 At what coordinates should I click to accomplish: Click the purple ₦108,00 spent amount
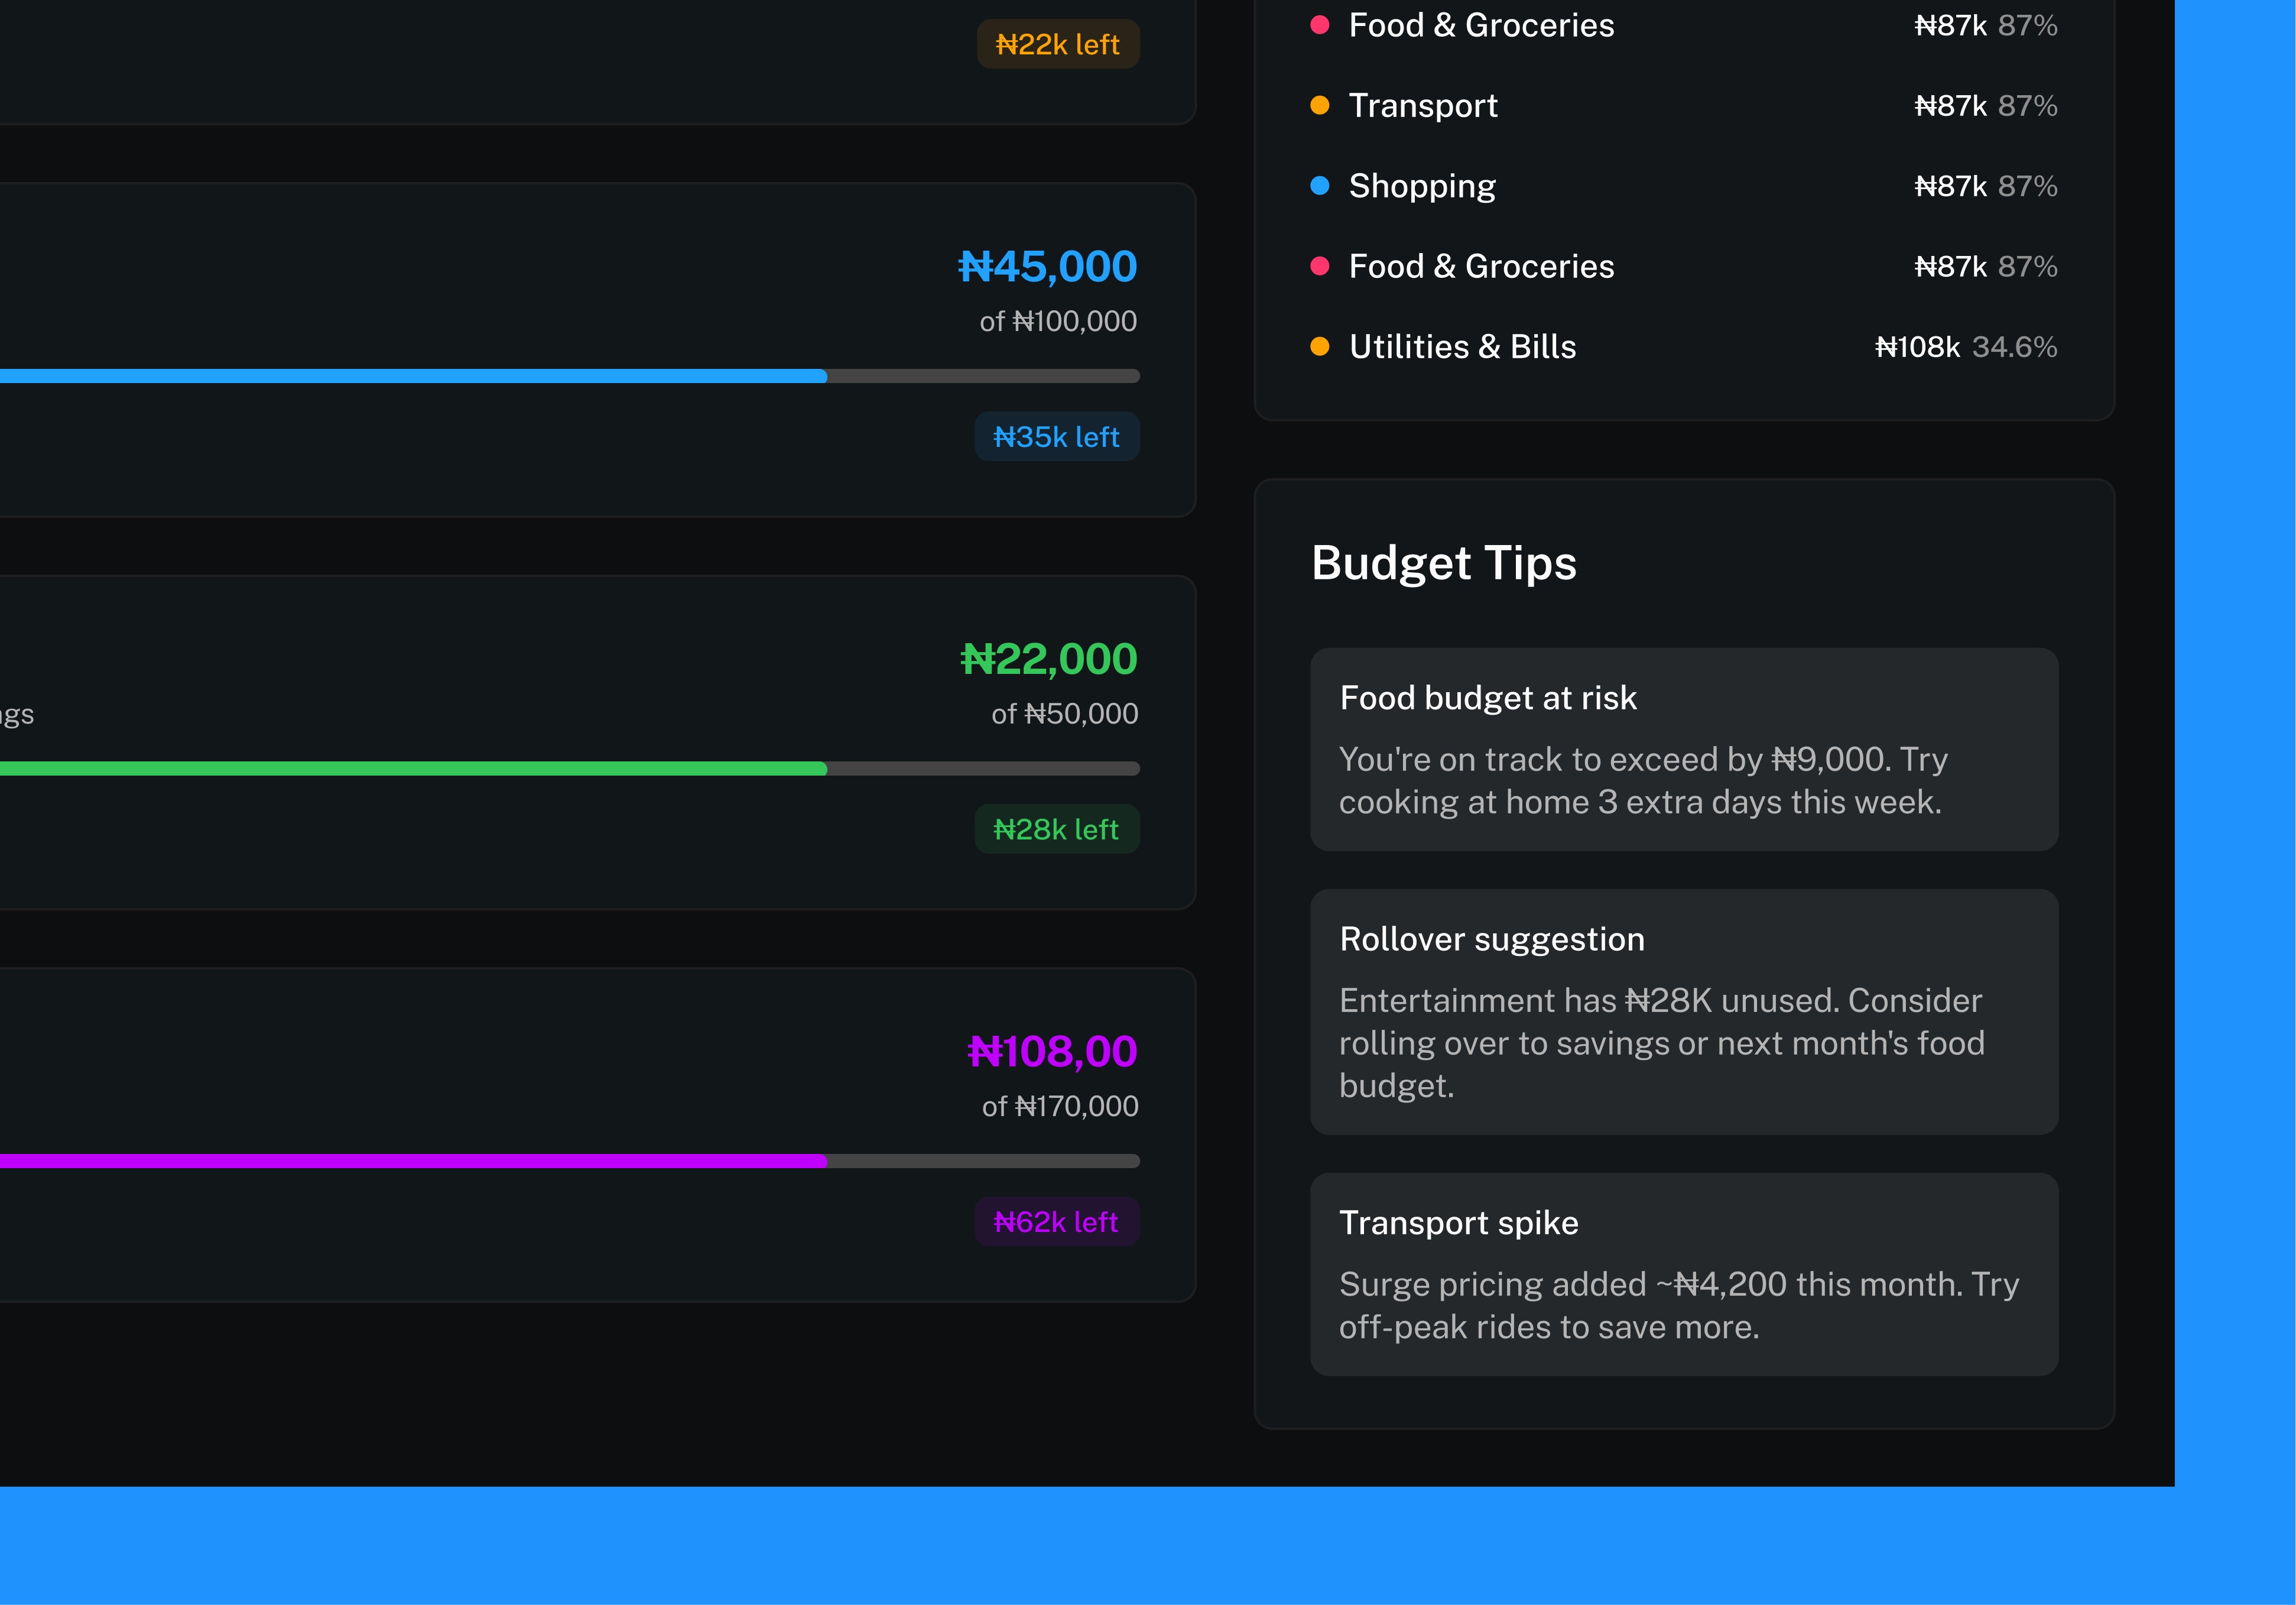pos(1052,1052)
